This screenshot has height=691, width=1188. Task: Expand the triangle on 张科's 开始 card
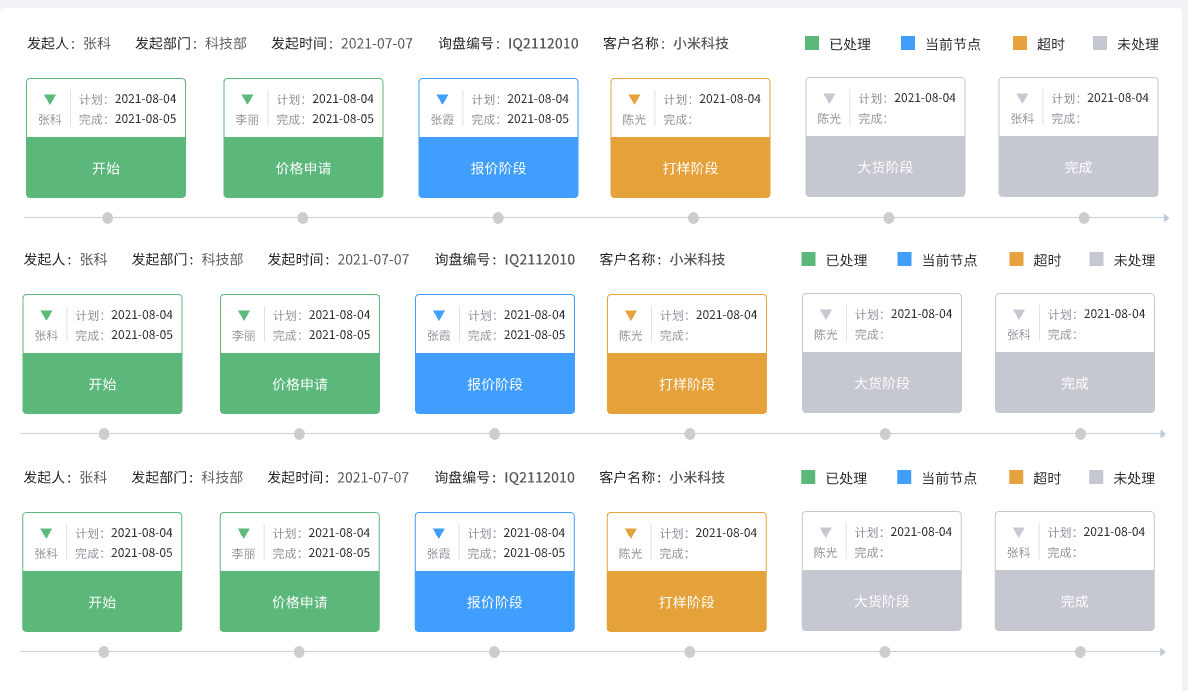click(47, 97)
